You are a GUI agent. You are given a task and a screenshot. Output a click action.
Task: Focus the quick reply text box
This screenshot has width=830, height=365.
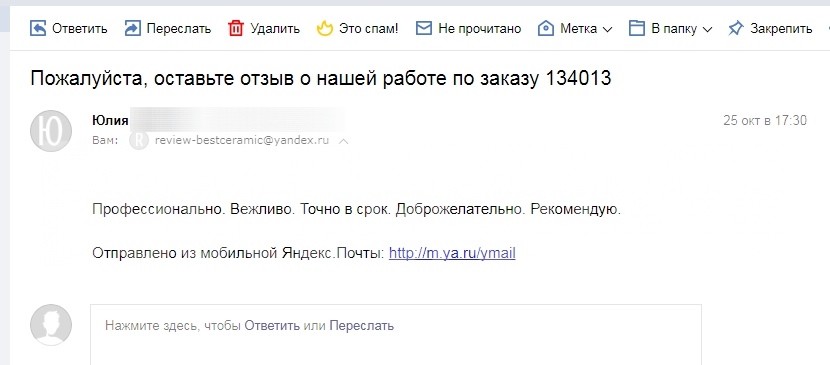[x=396, y=334]
